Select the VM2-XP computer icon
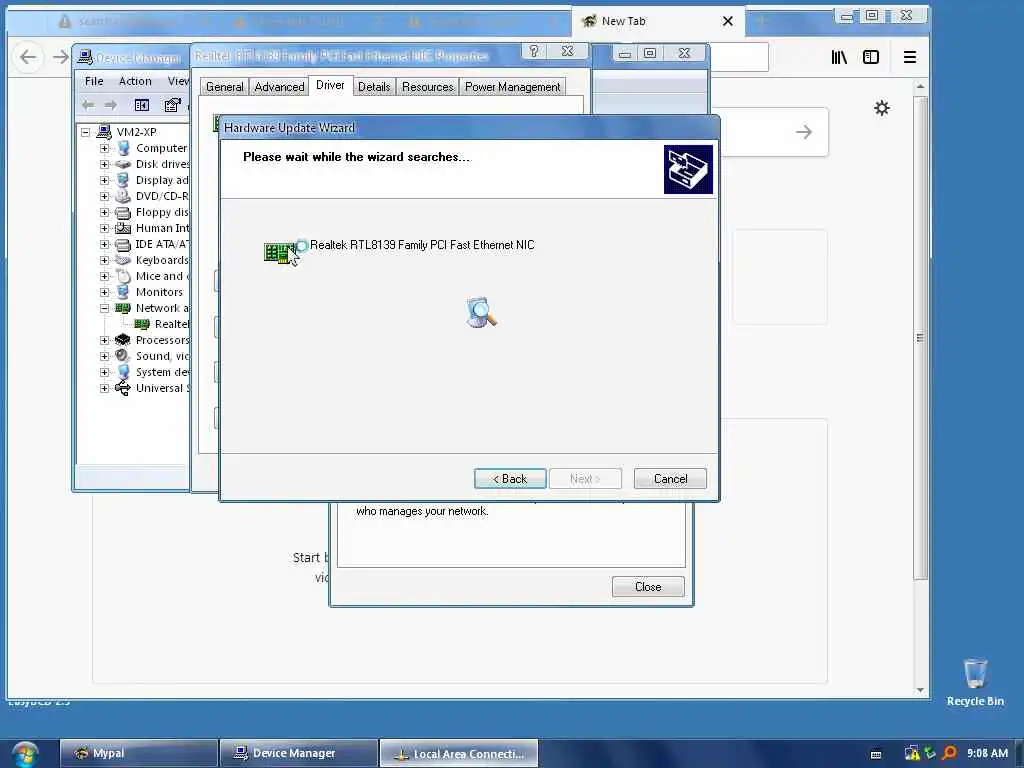The height and width of the screenshot is (768, 1024). (104, 132)
